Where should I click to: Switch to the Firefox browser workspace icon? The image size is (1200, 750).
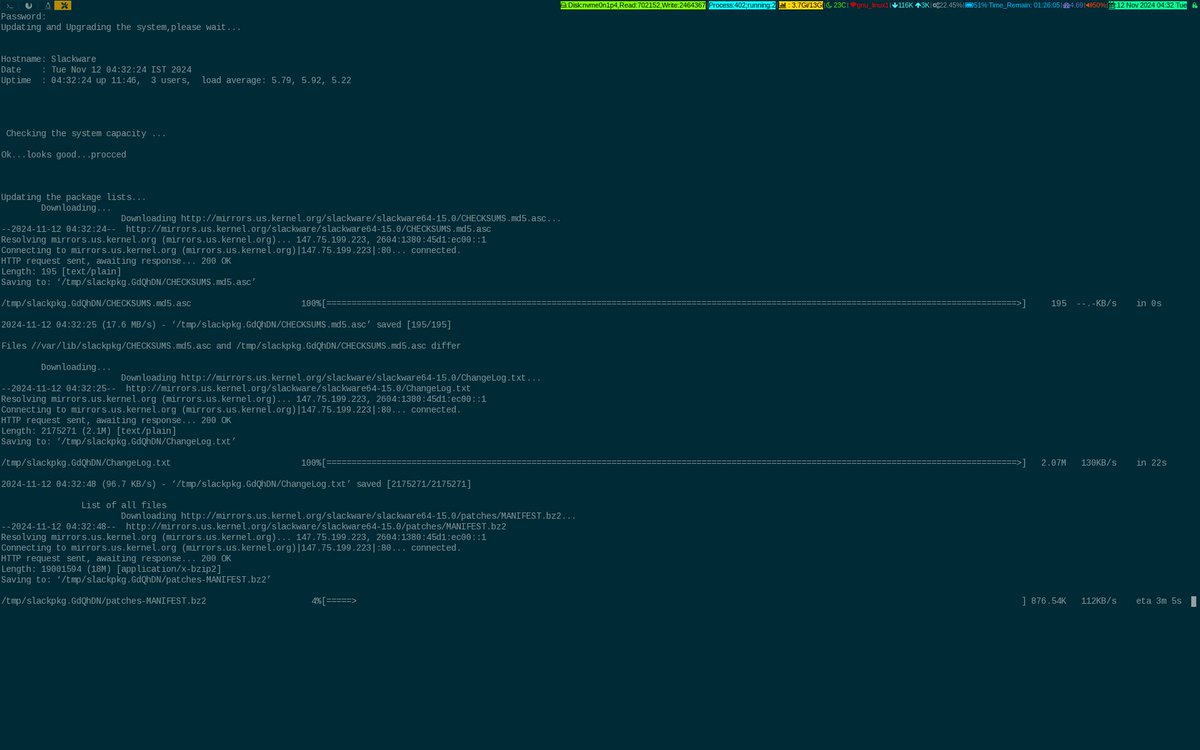point(27,5)
